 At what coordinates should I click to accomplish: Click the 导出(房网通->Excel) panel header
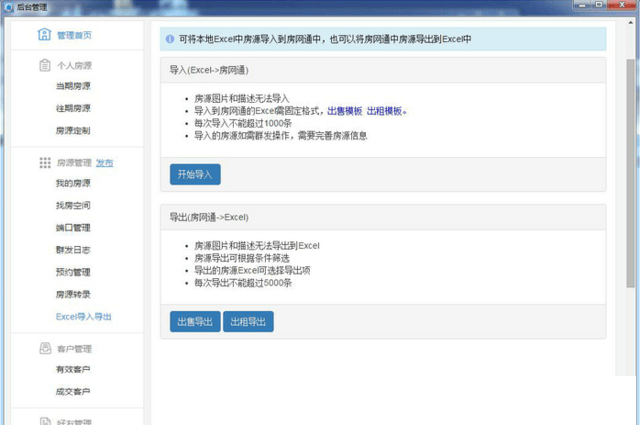click(383, 217)
